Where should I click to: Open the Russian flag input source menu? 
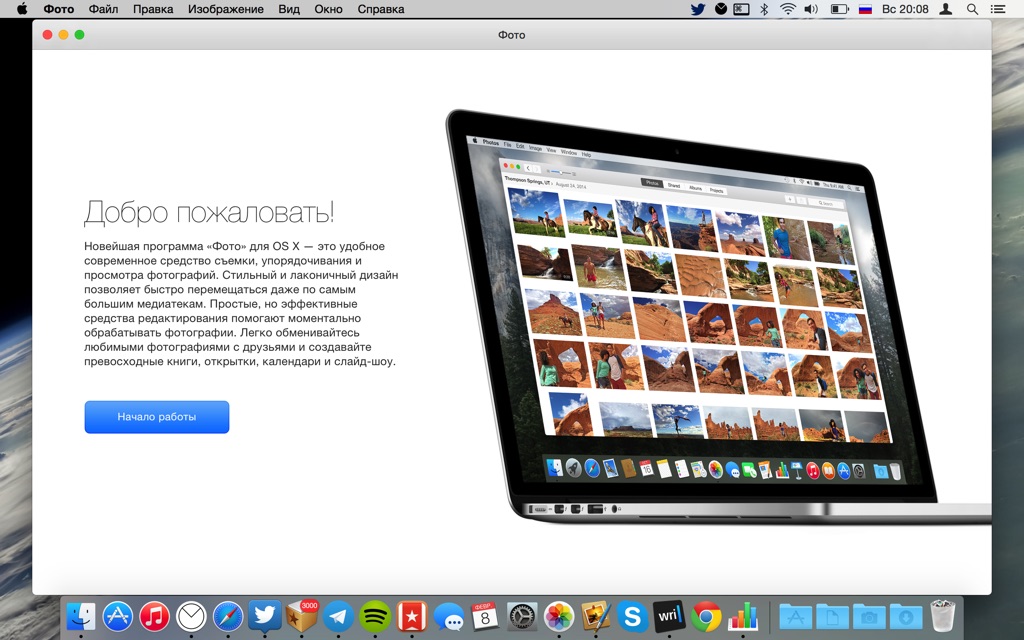865,9
